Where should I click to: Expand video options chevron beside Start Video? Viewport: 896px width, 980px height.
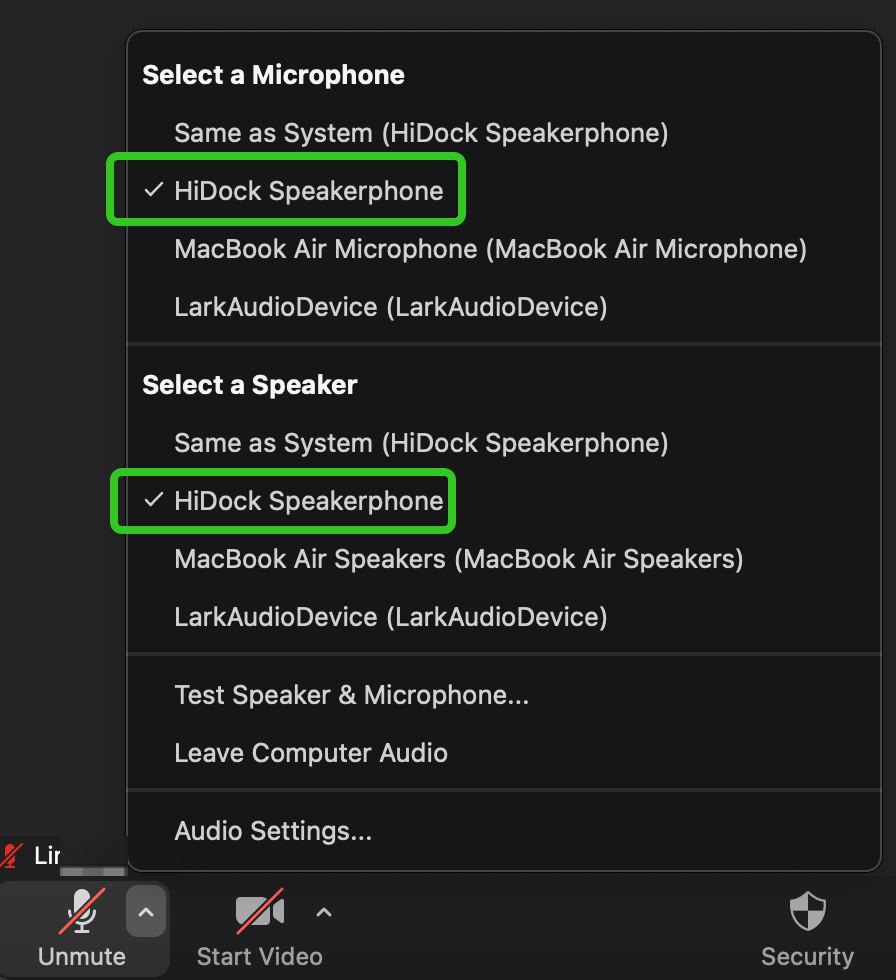323,912
